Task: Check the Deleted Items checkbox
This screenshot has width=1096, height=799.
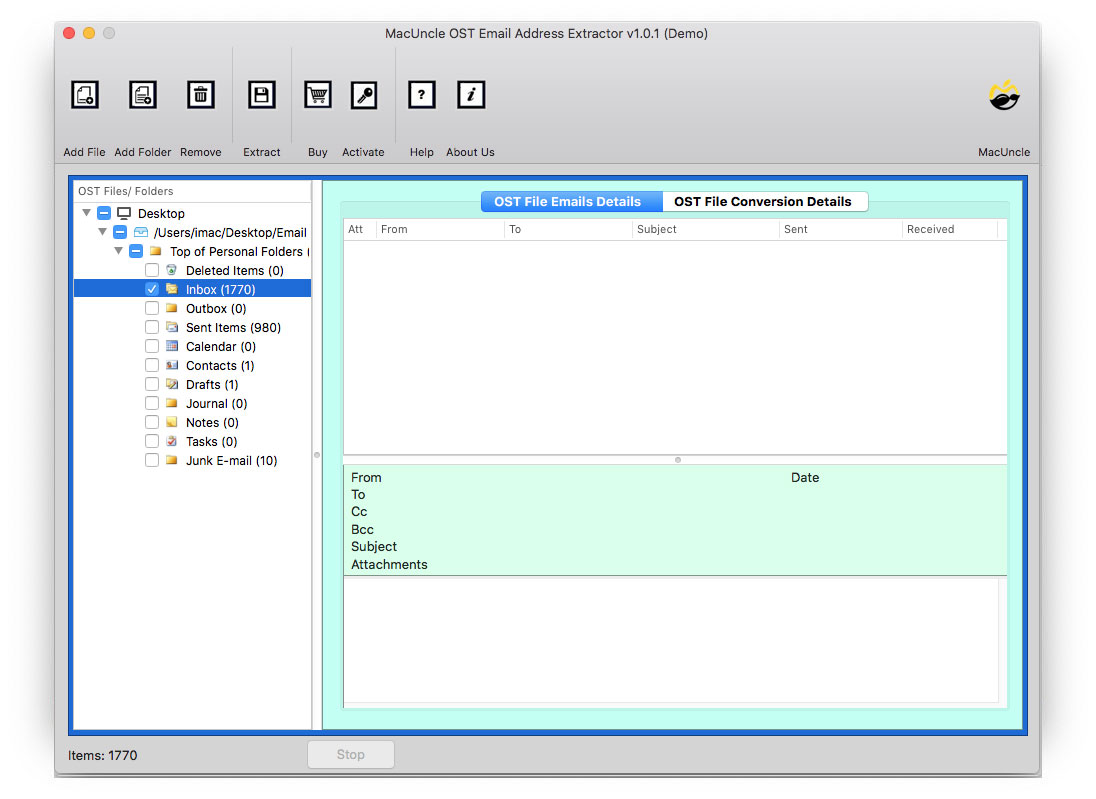Action: click(x=152, y=270)
